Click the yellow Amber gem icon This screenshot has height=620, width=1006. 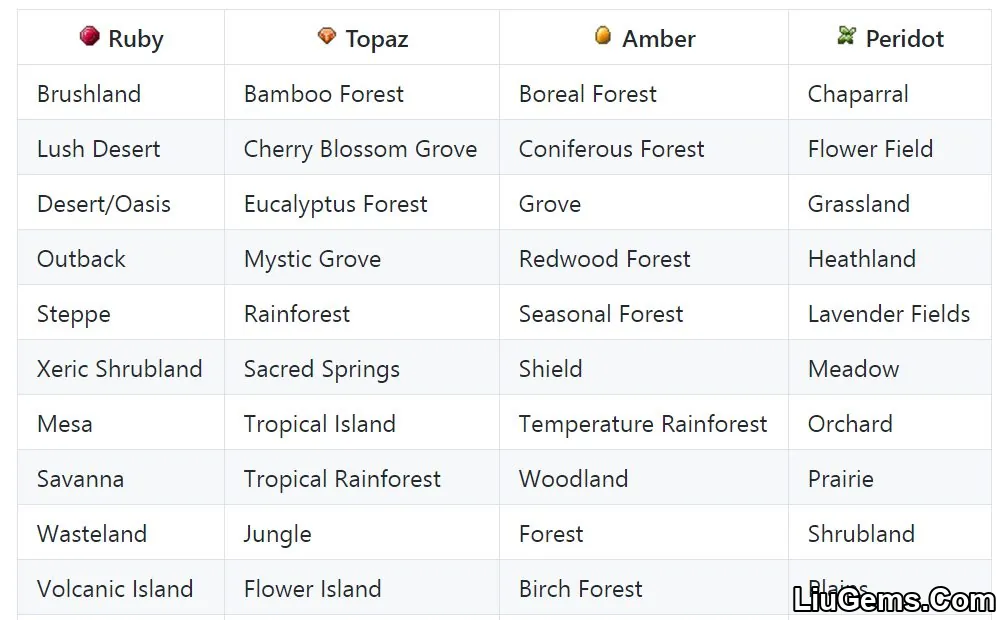pyautogui.click(x=602, y=35)
